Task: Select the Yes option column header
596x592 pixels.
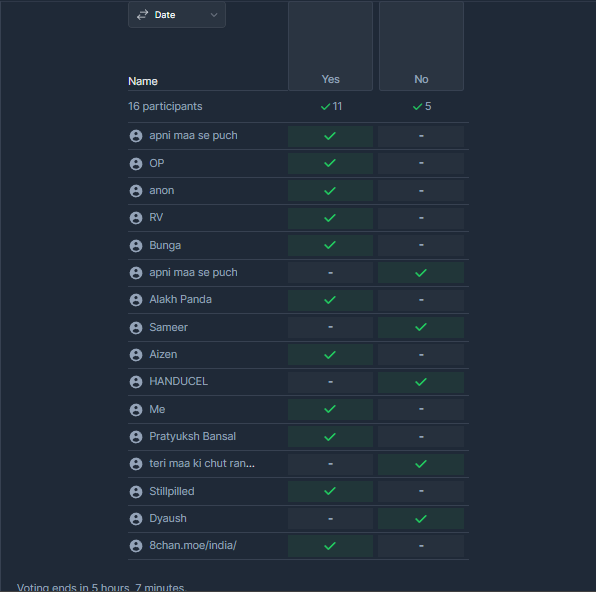Action: click(x=330, y=46)
